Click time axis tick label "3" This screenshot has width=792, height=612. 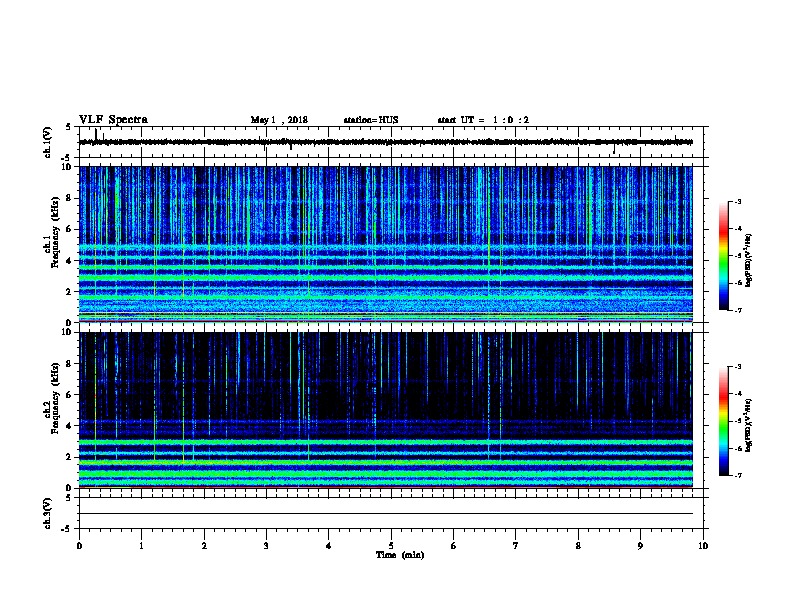[x=266, y=546]
